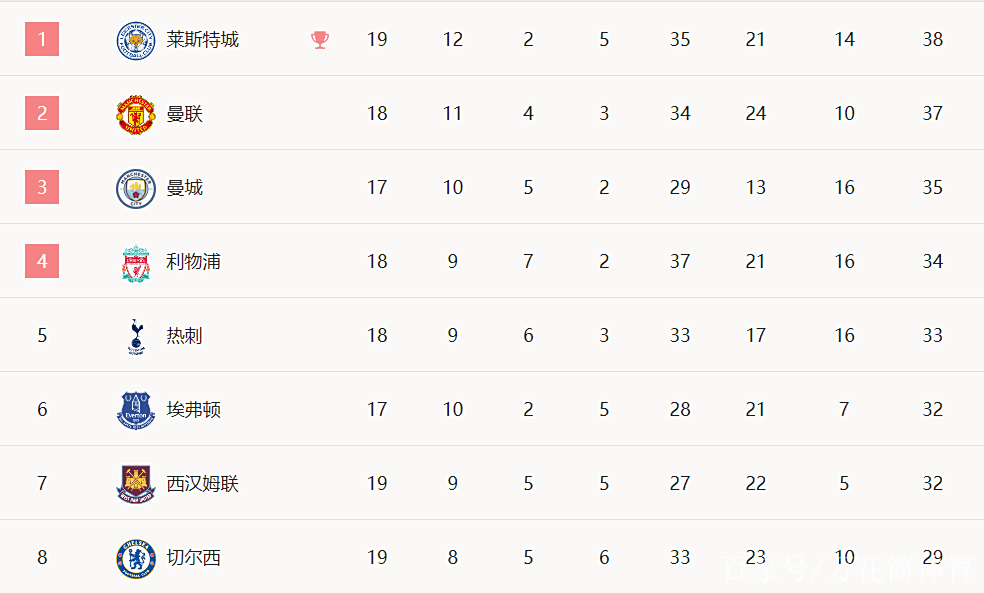This screenshot has height=593, width=984.
Task: Open the 西汉姆联 team link
Action: [203, 484]
